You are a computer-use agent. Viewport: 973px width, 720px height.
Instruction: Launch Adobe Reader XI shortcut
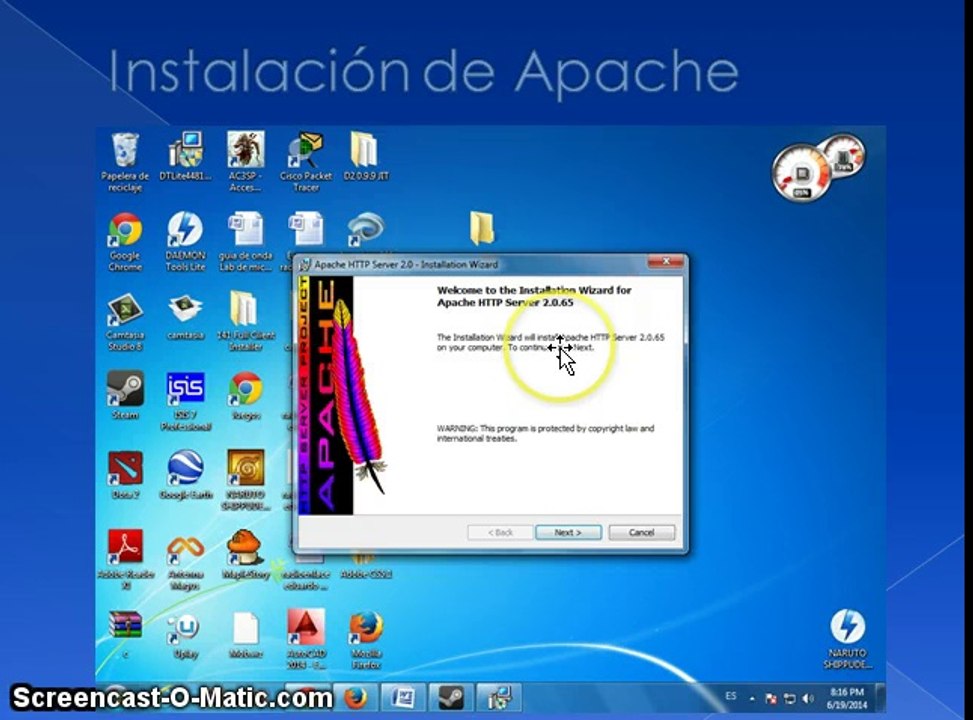coord(125,559)
